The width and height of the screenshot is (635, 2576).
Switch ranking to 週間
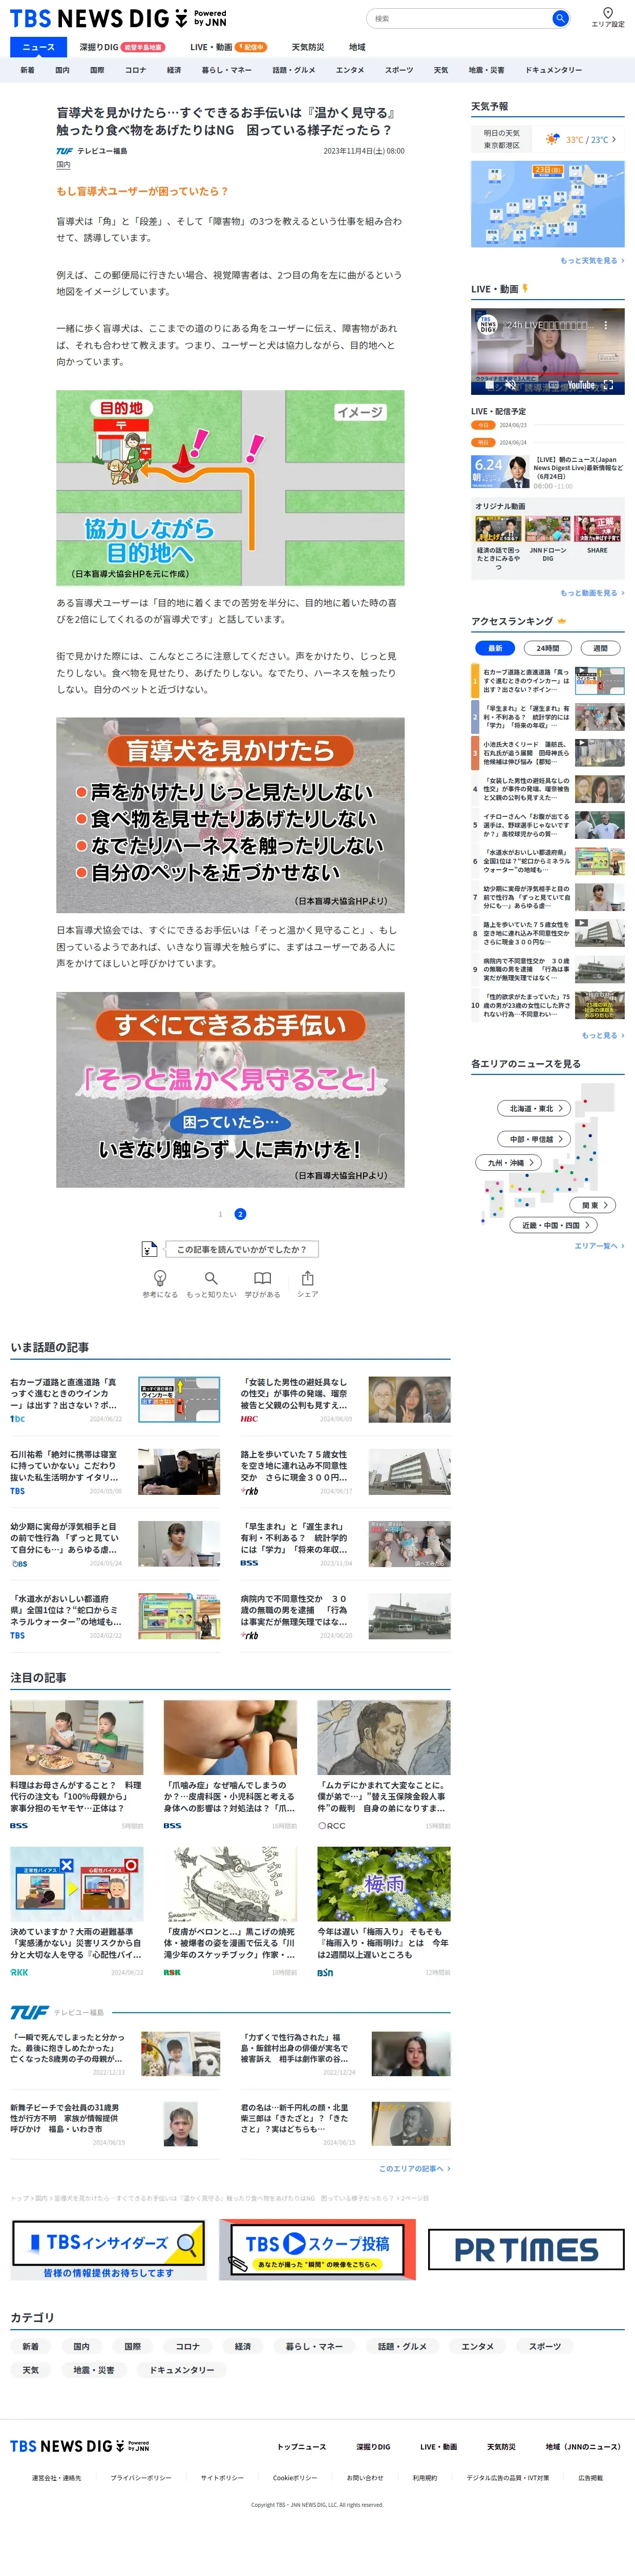tap(600, 648)
